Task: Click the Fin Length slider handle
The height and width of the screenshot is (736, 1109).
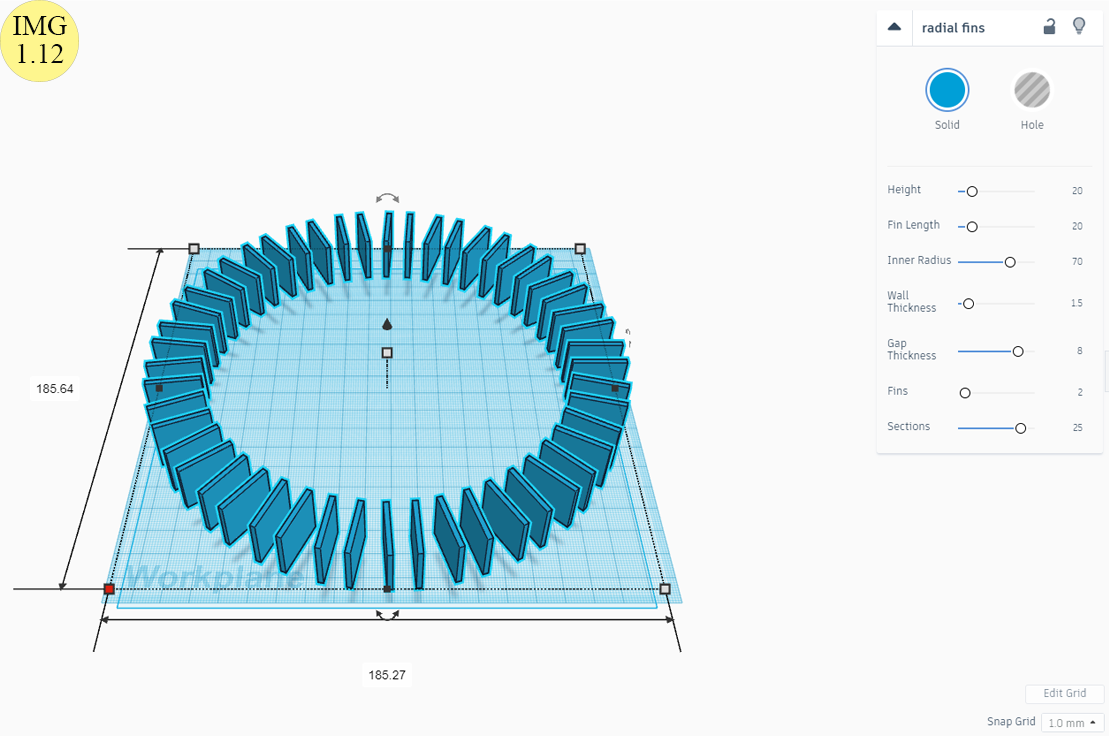Action: click(x=972, y=227)
